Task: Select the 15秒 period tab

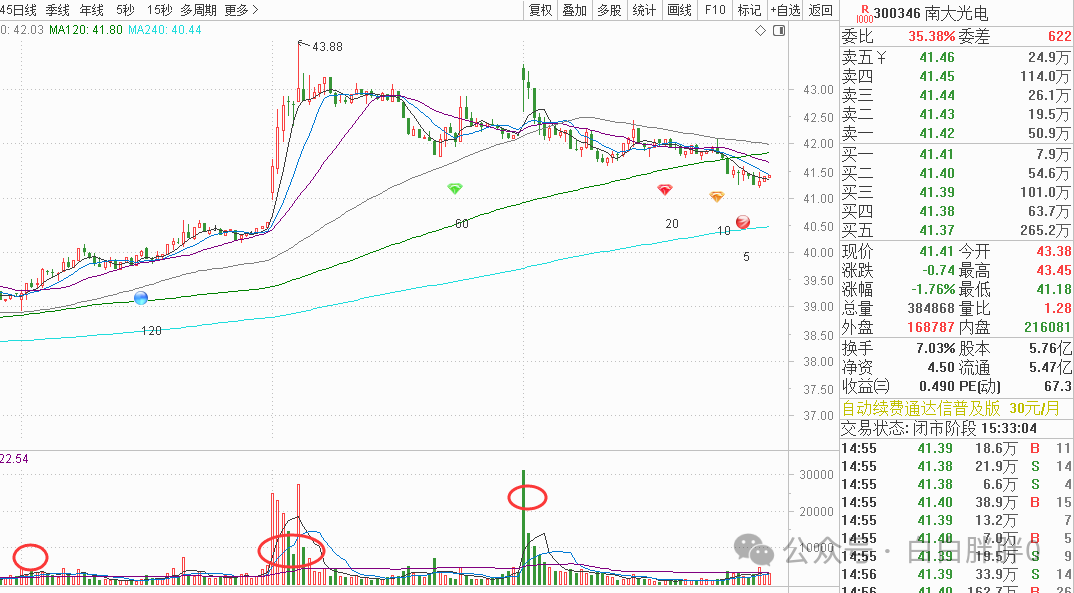Action: [x=159, y=10]
